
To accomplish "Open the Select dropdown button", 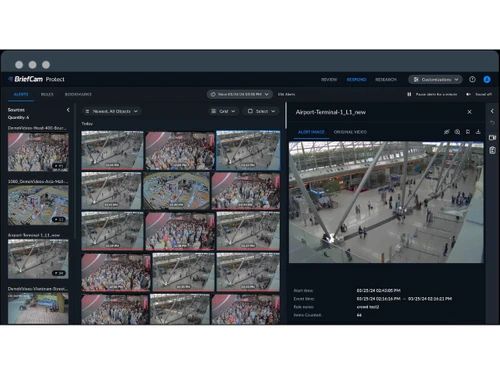I will point(261,111).
